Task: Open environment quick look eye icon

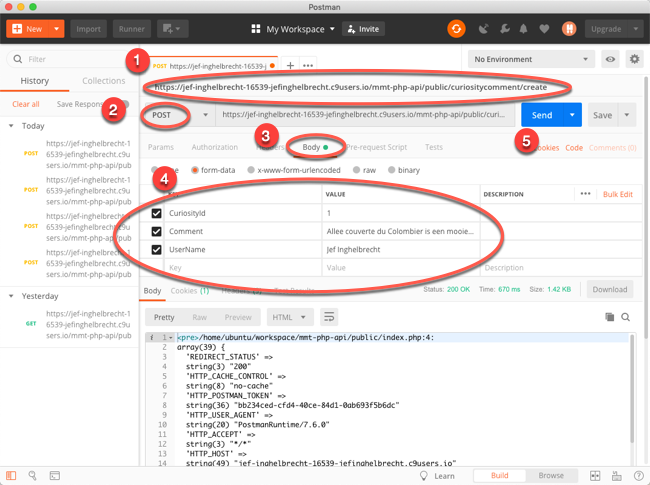Action: 610,59
